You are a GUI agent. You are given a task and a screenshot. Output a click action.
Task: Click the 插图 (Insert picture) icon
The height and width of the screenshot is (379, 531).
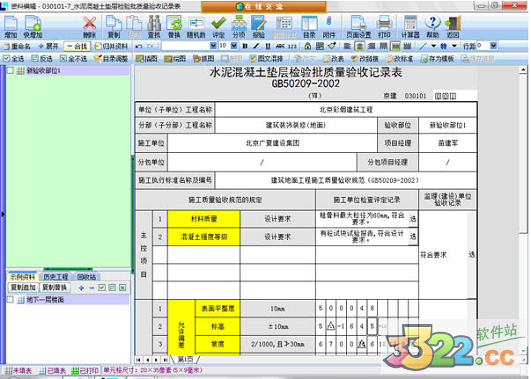tap(147, 59)
